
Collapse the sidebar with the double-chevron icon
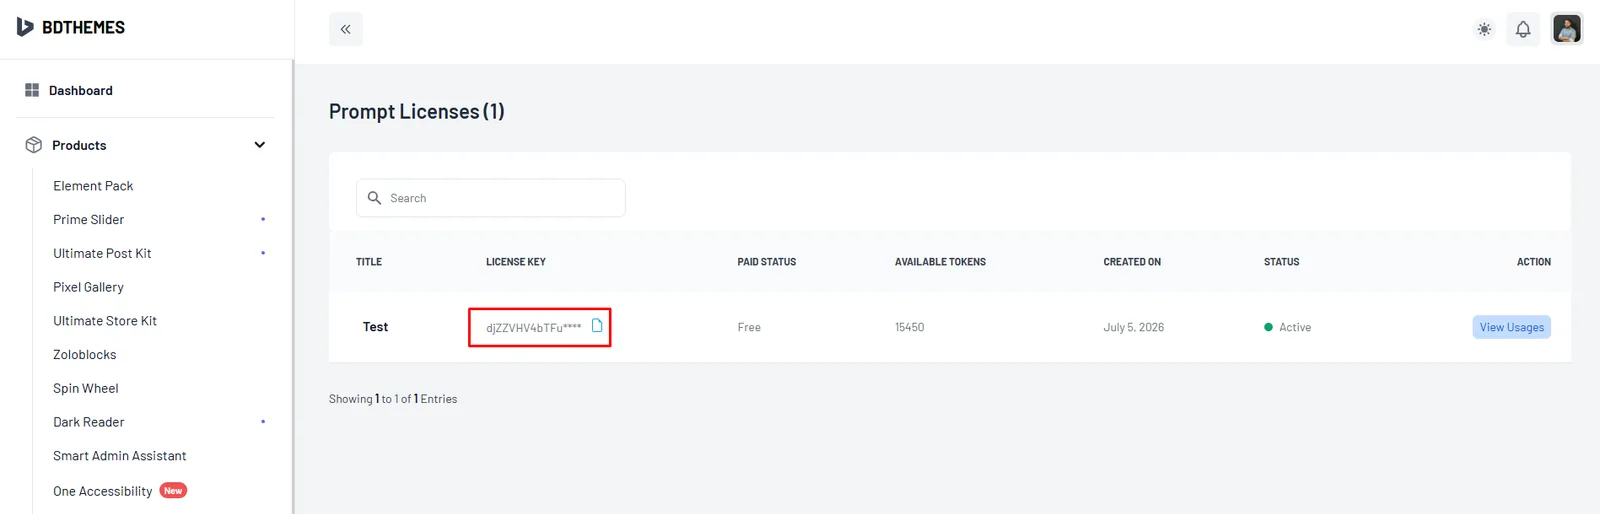[346, 29]
